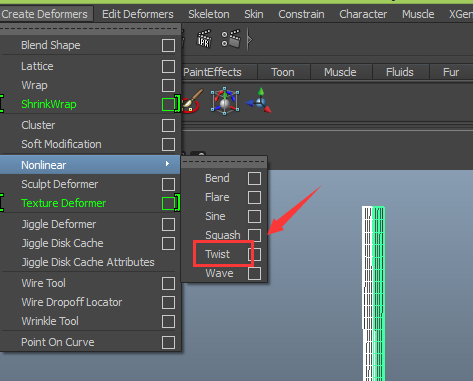
Task: Choose Twist nonlinear deformer
Action: pyautogui.click(x=217, y=254)
